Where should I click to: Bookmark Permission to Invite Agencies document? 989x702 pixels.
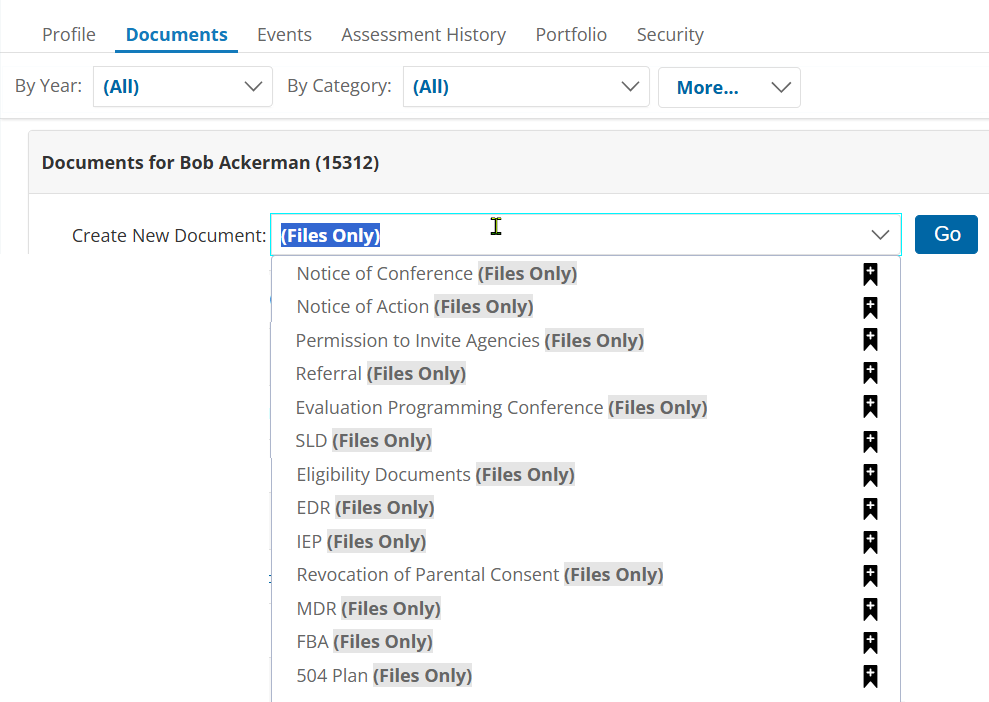coord(870,341)
